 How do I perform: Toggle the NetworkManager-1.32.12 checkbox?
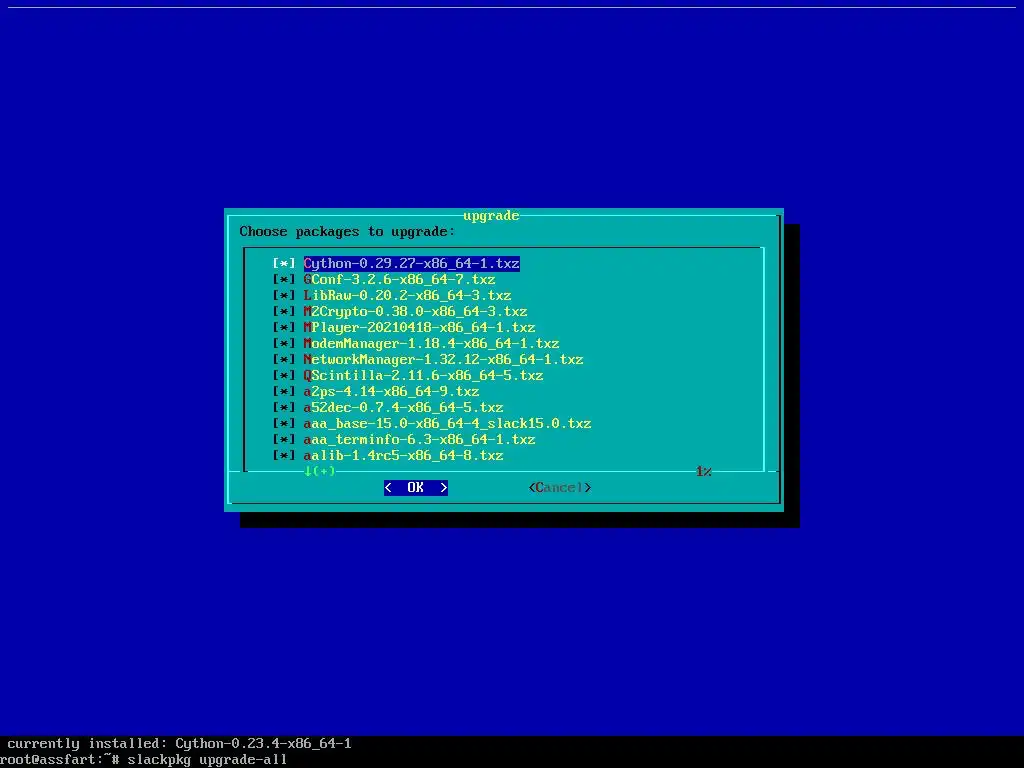click(284, 359)
